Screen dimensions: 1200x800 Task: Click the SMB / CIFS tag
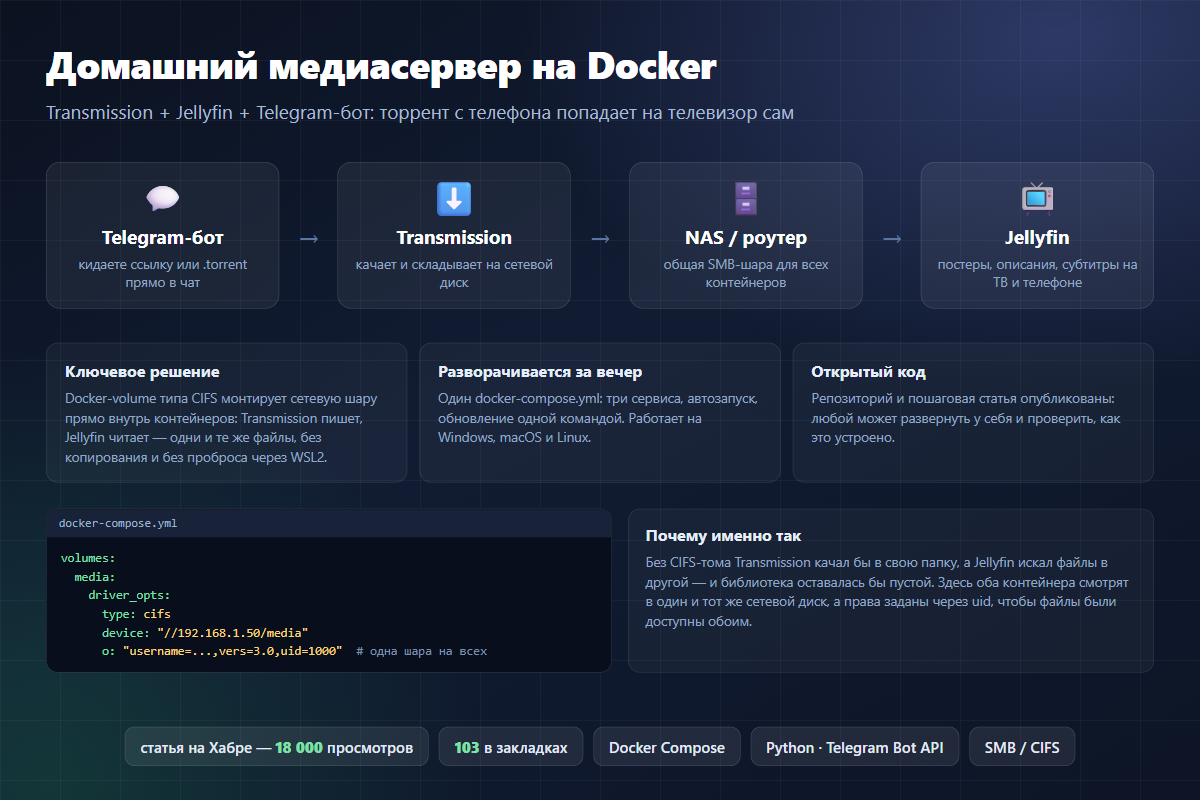click(1022, 748)
